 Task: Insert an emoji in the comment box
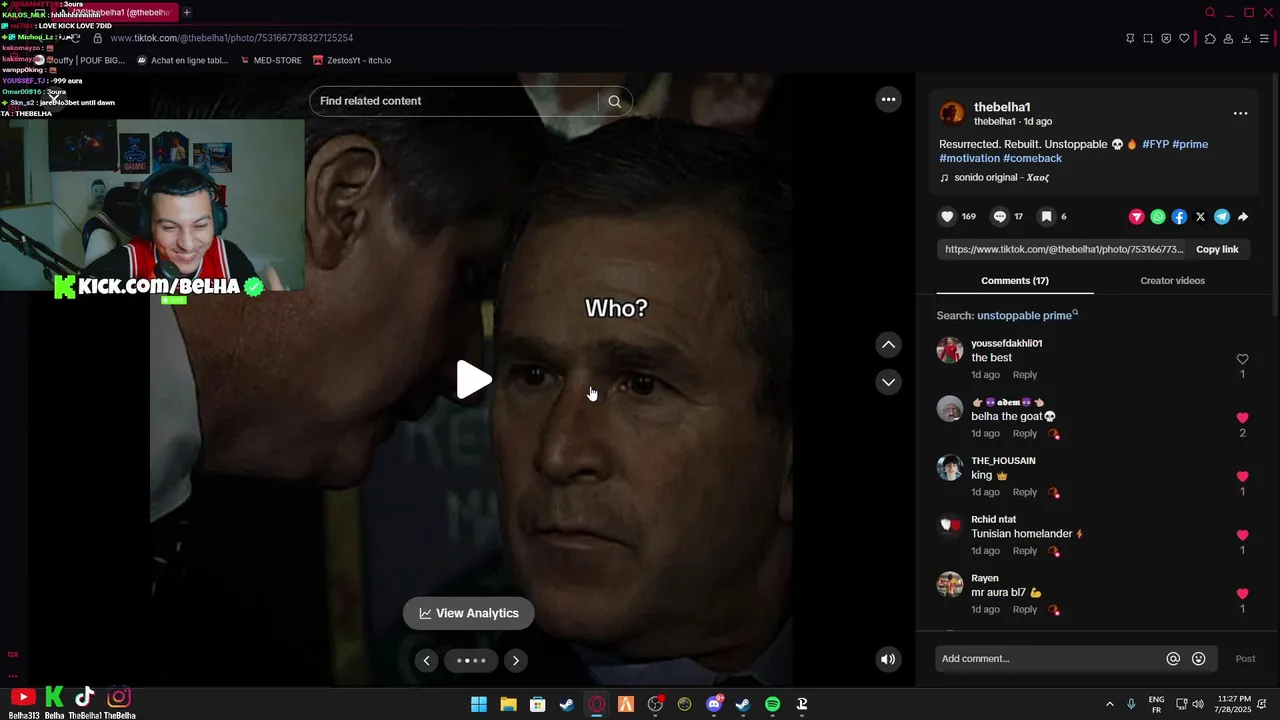point(1198,659)
